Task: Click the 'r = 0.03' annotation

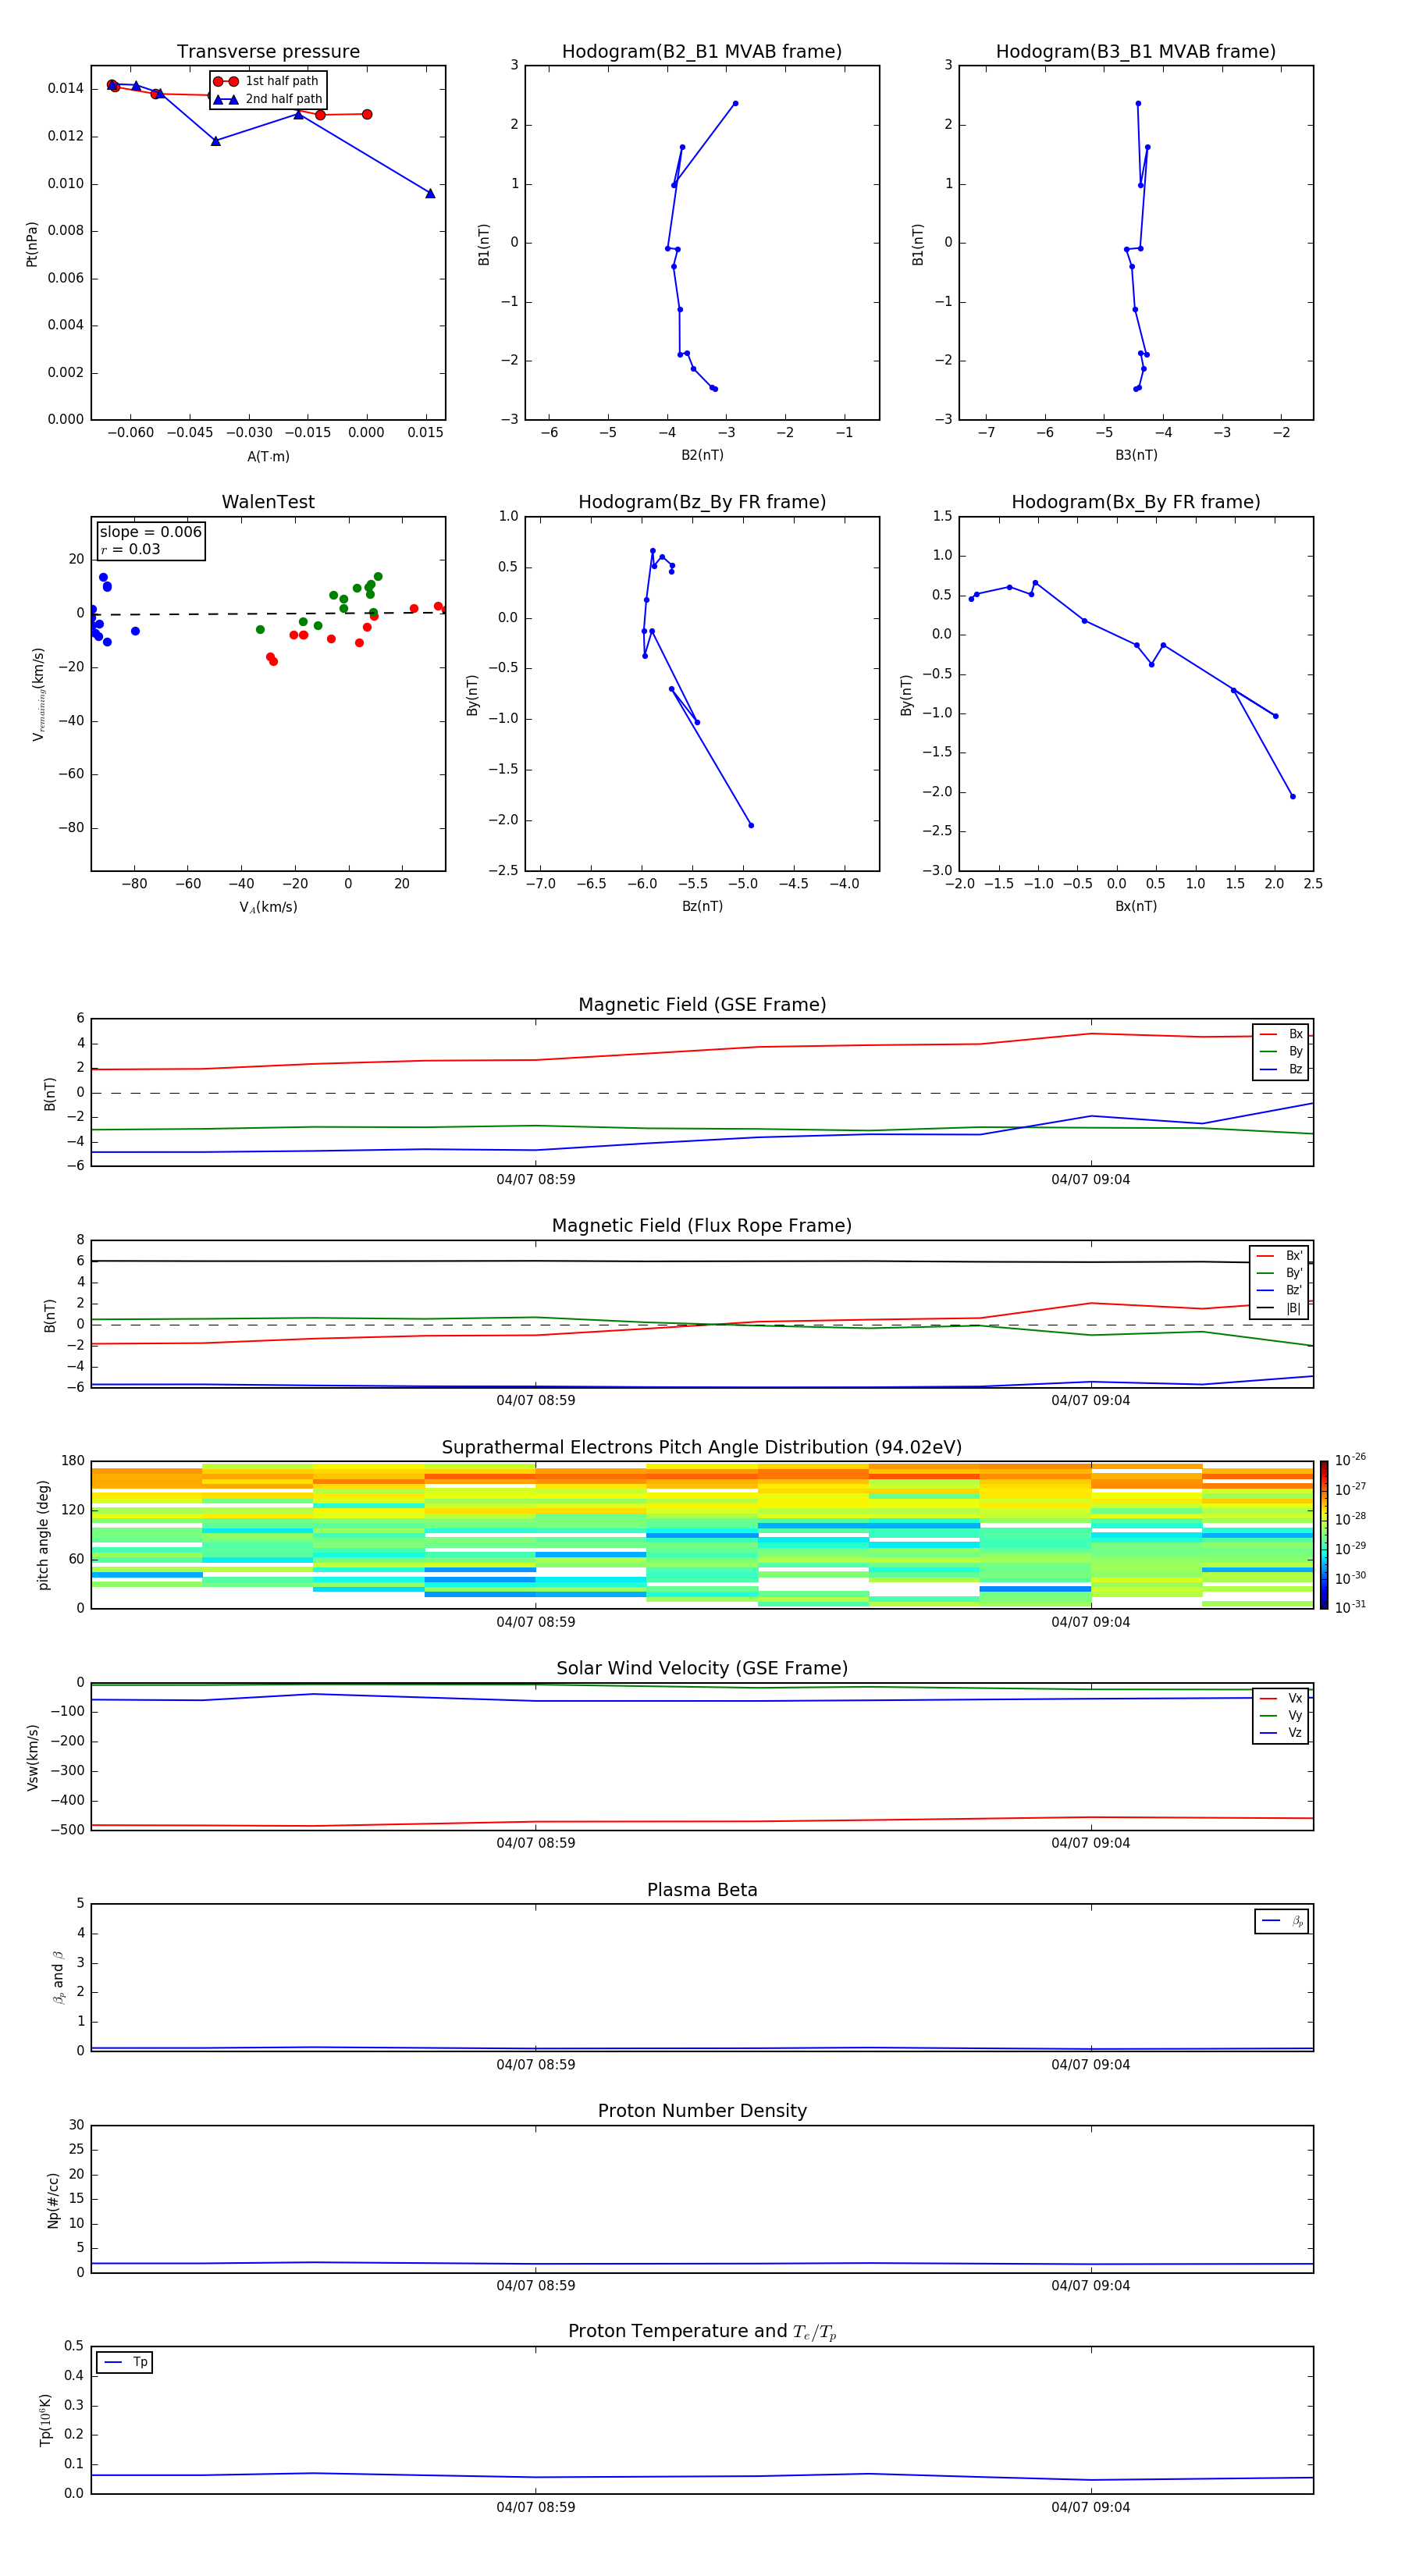Action: click(x=130, y=549)
